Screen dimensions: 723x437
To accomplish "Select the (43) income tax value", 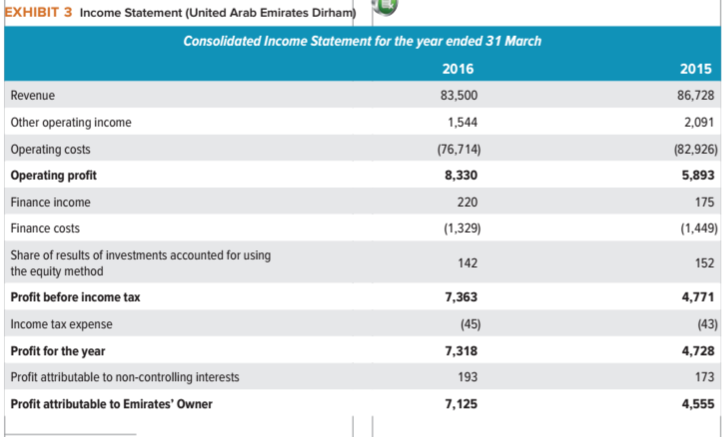I will click(x=707, y=324).
